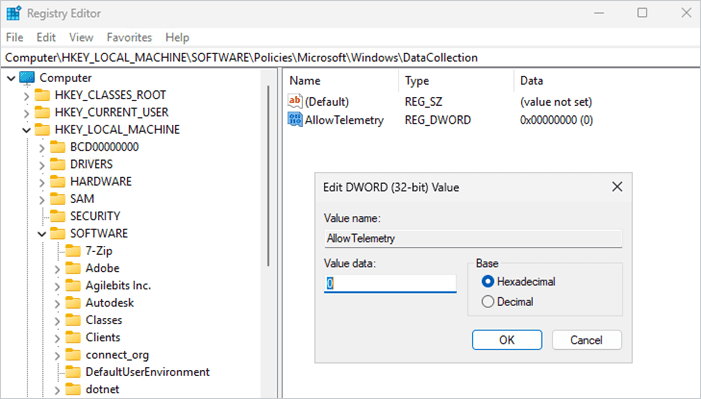Click the Clients folder icon
The width and height of the screenshot is (701, 399).
pos(73,337)
